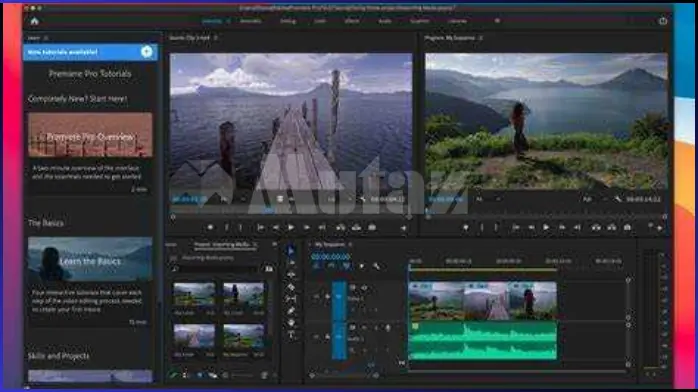Play the clip in Source monitor

(x=291, y=227)
